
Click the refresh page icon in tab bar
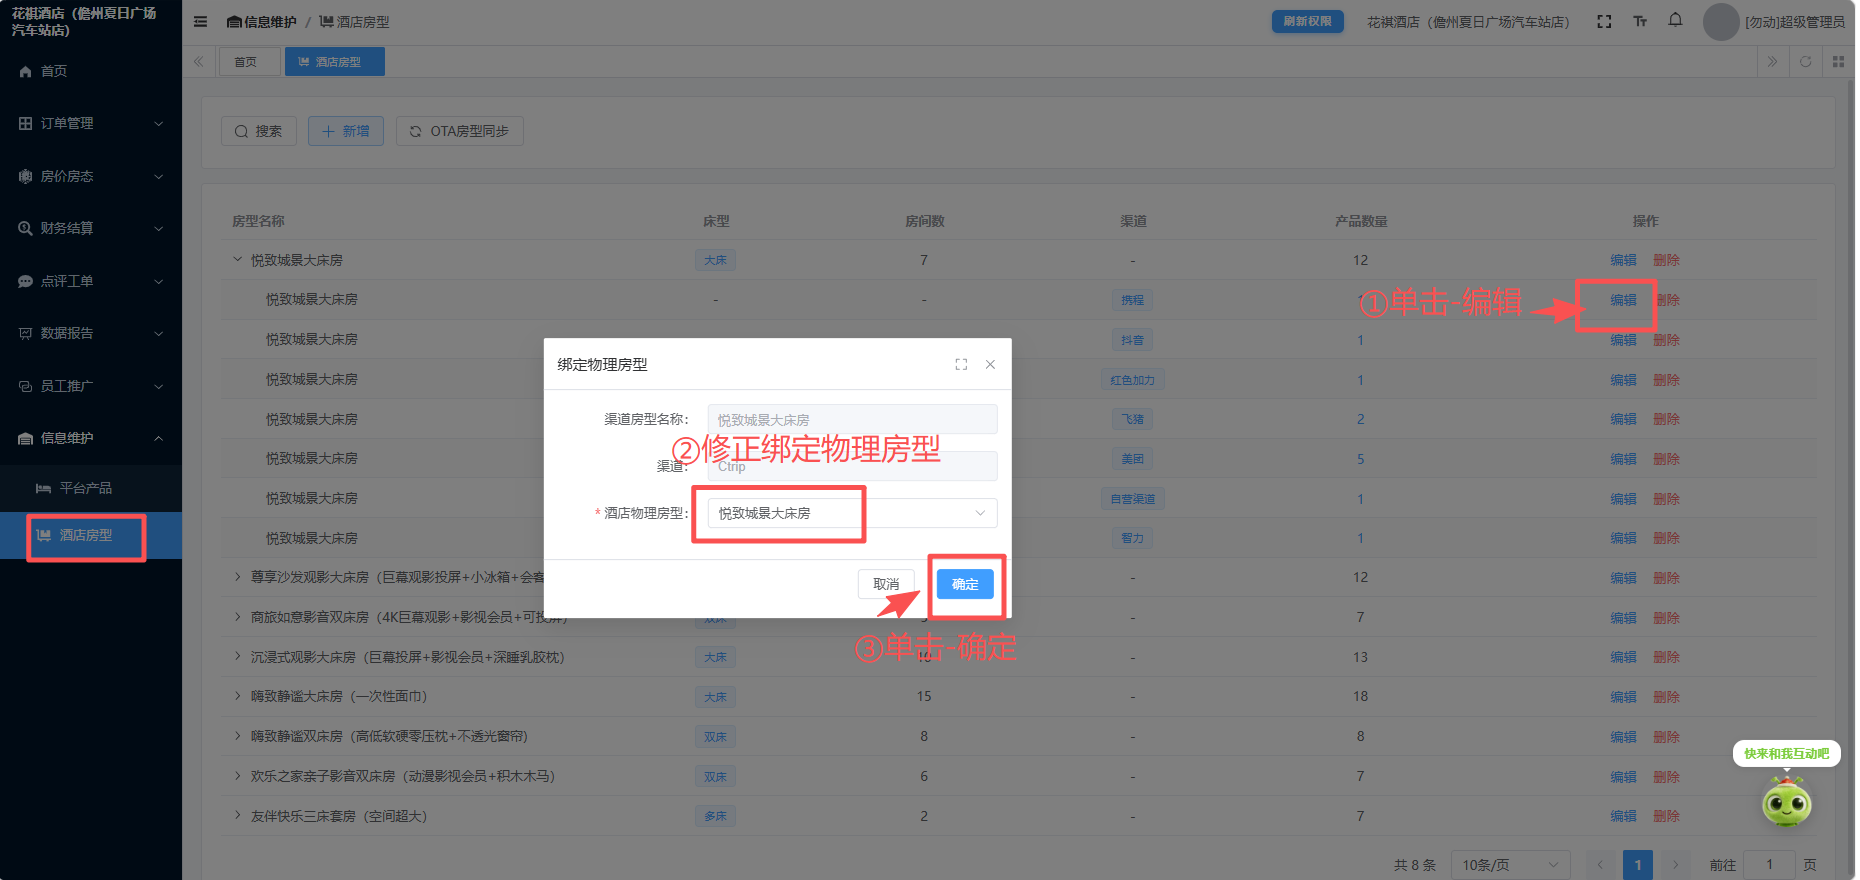[x=1805, y=62]
